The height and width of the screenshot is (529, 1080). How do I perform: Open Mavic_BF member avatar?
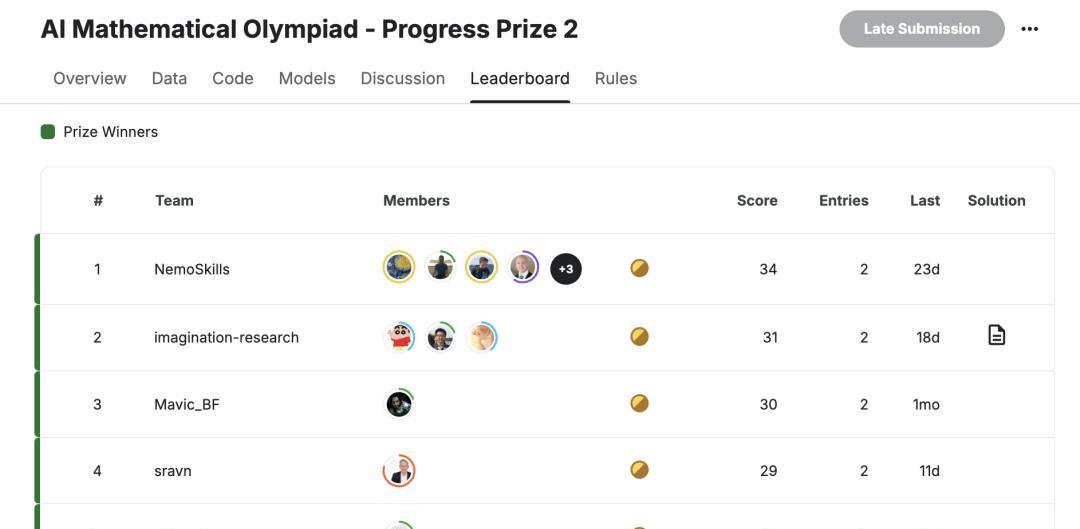(399, 404)
